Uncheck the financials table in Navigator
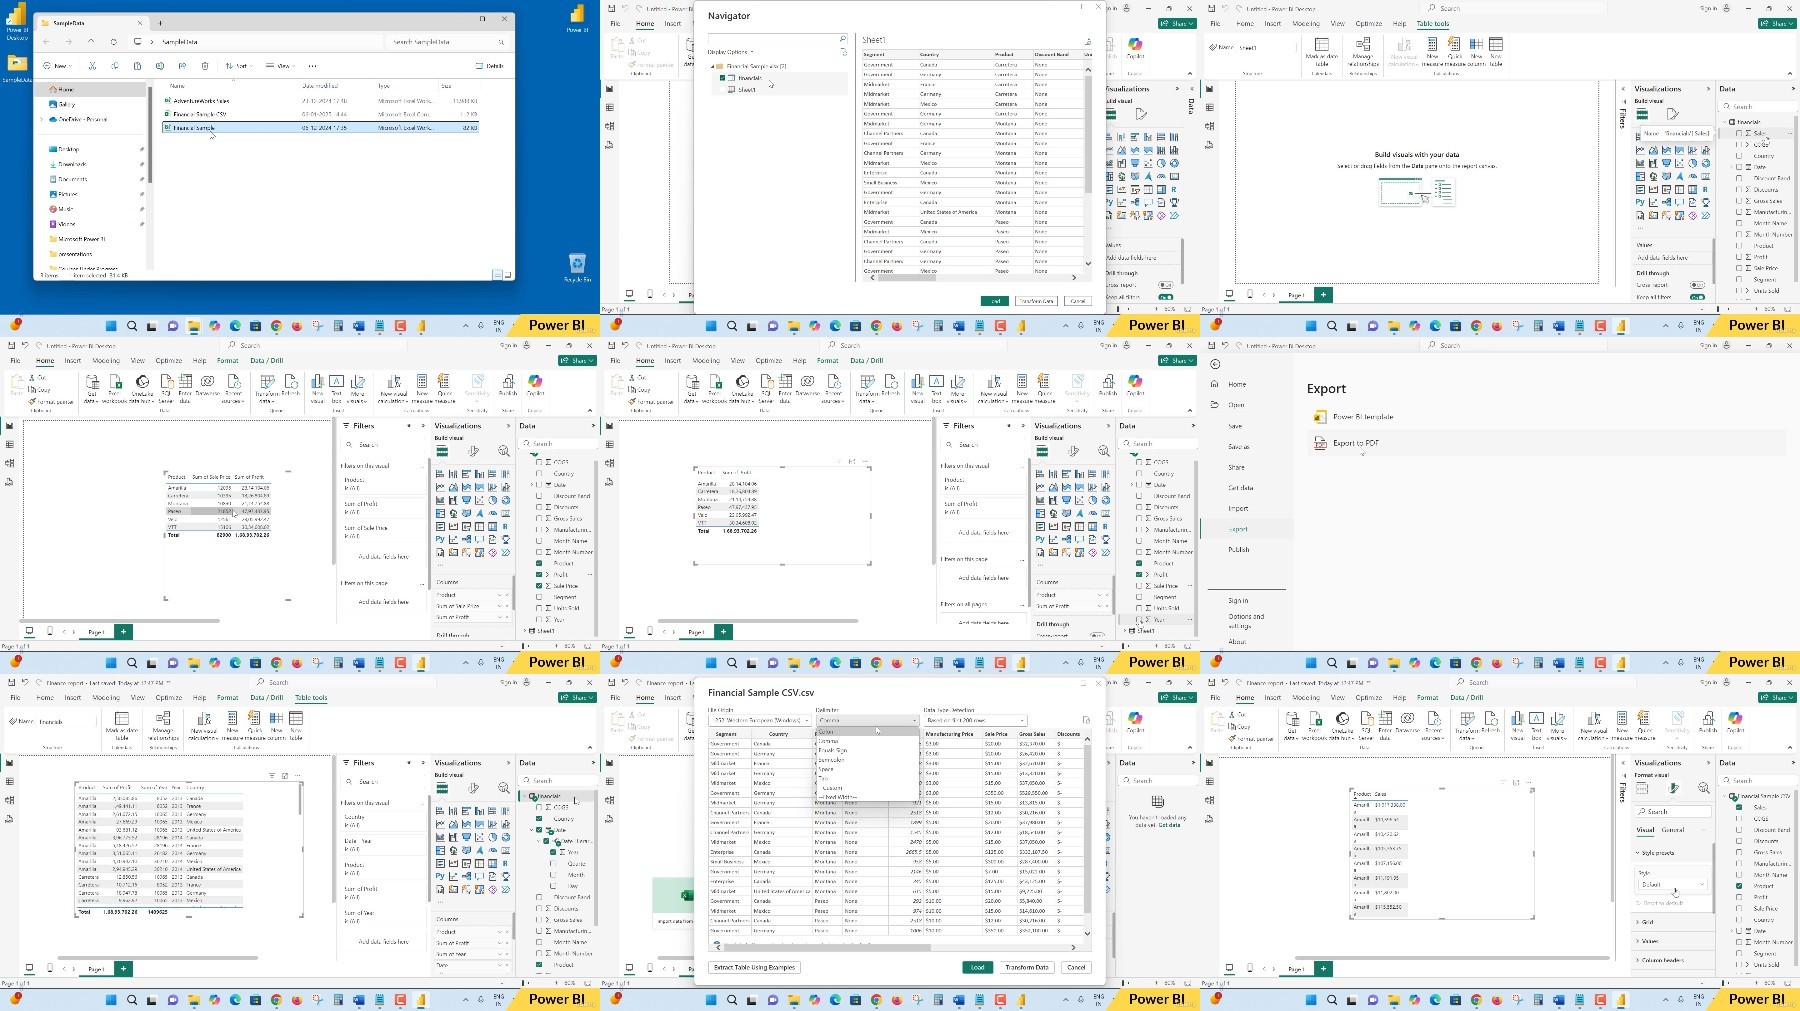The height and width of the screenshot is (1011, 1800). point(722,78)
